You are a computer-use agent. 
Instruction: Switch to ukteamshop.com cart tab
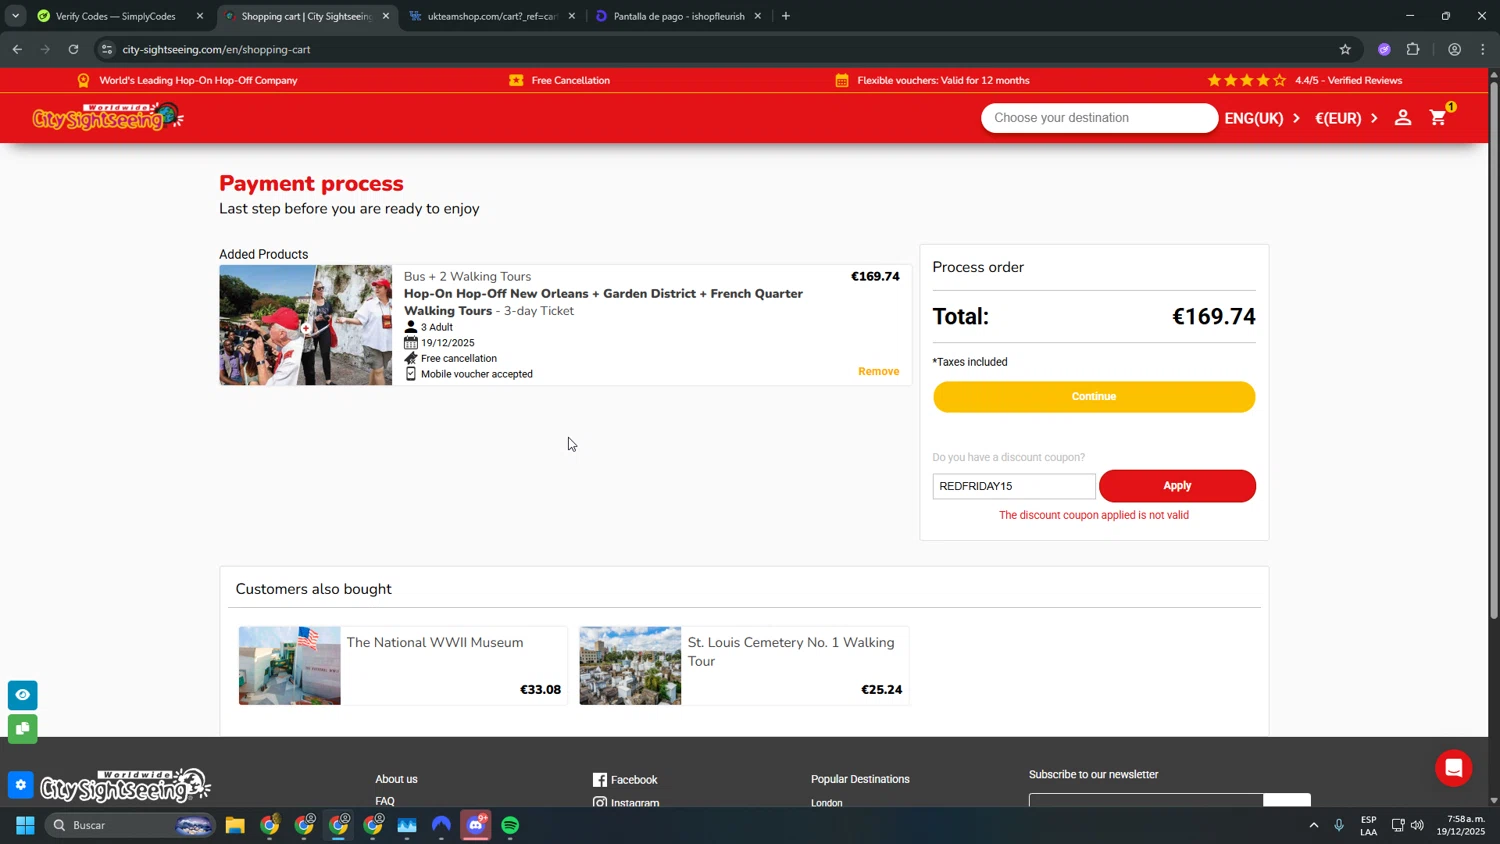(x=491, y=16)
